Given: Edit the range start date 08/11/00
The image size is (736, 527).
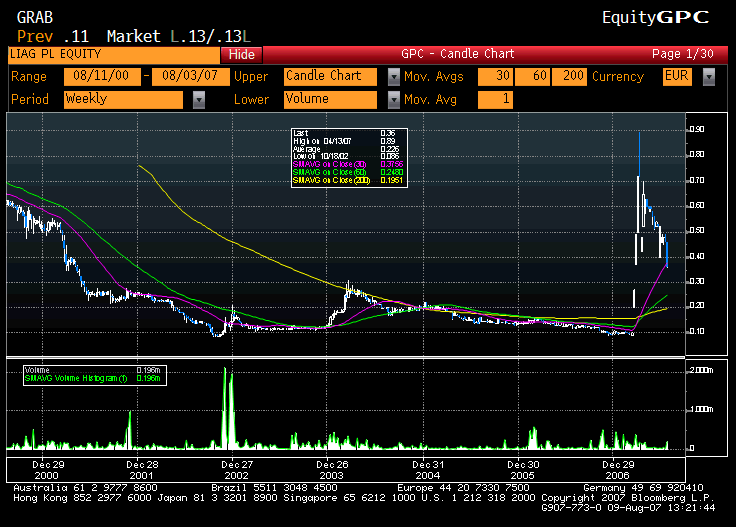Looking at the screenshot, I should tap(102, 76).
